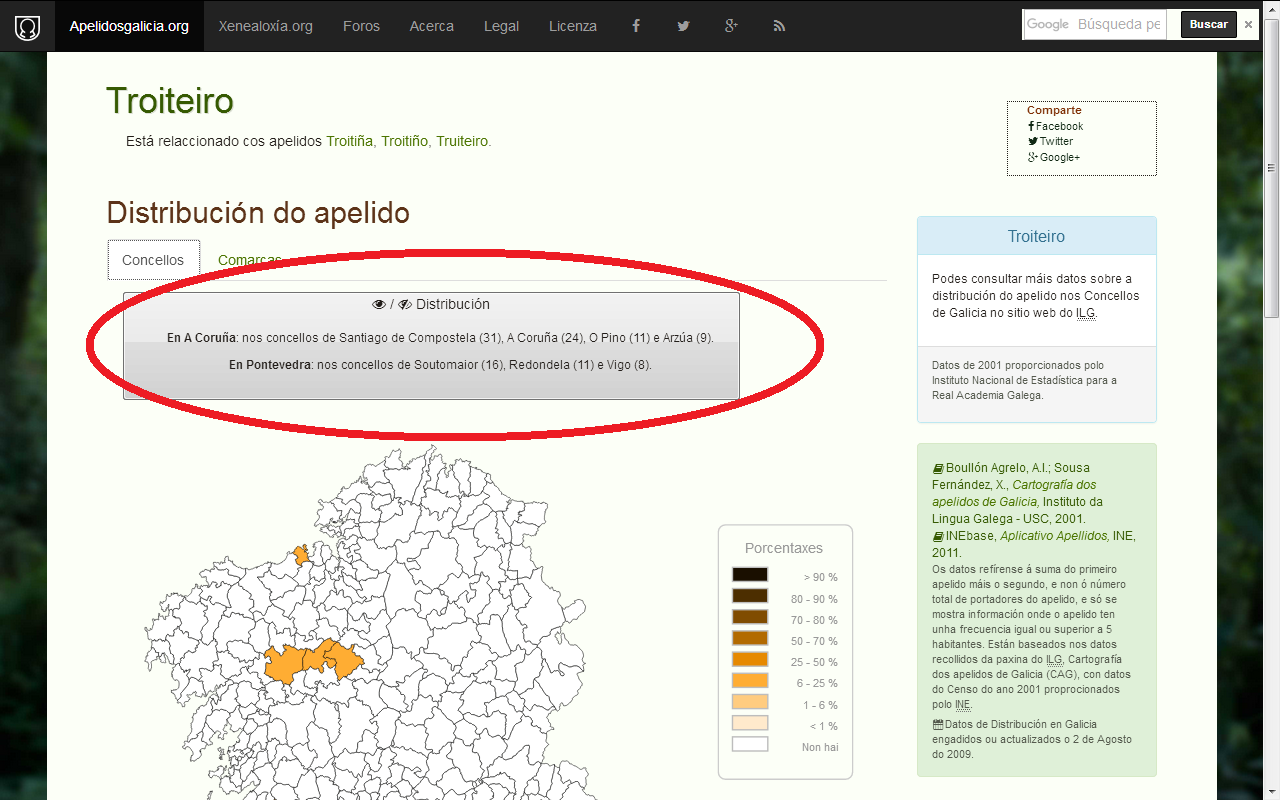Open the Foros menu item
The width and height of the screenshot is (1280, 800).
coord(361,26)
